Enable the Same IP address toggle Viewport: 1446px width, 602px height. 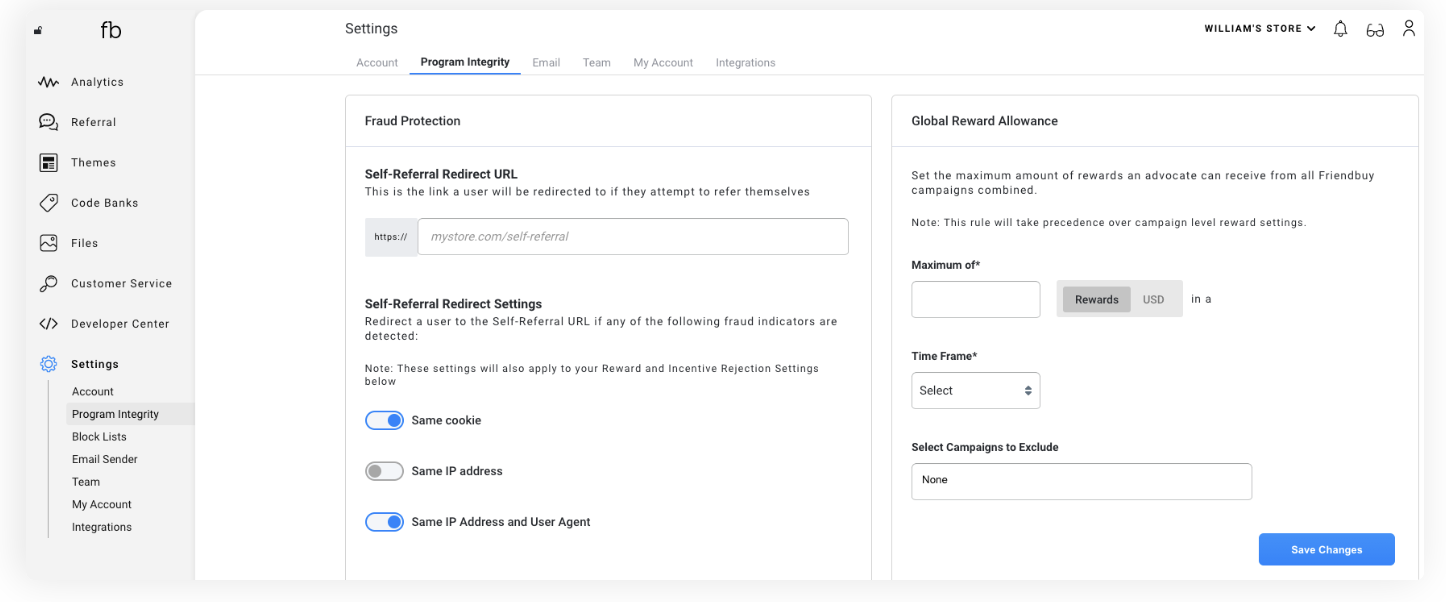384,471
